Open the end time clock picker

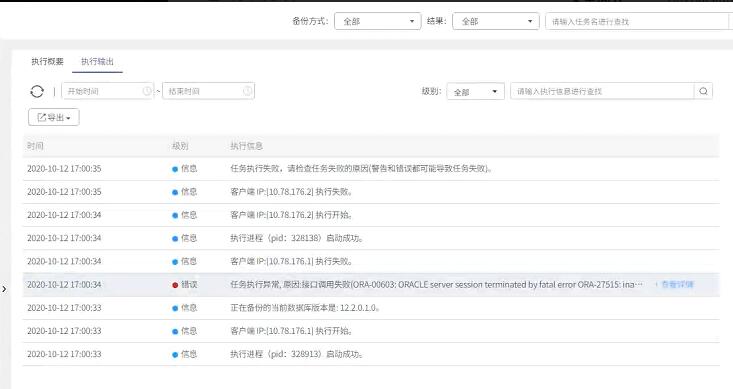[x=248, y=91]
